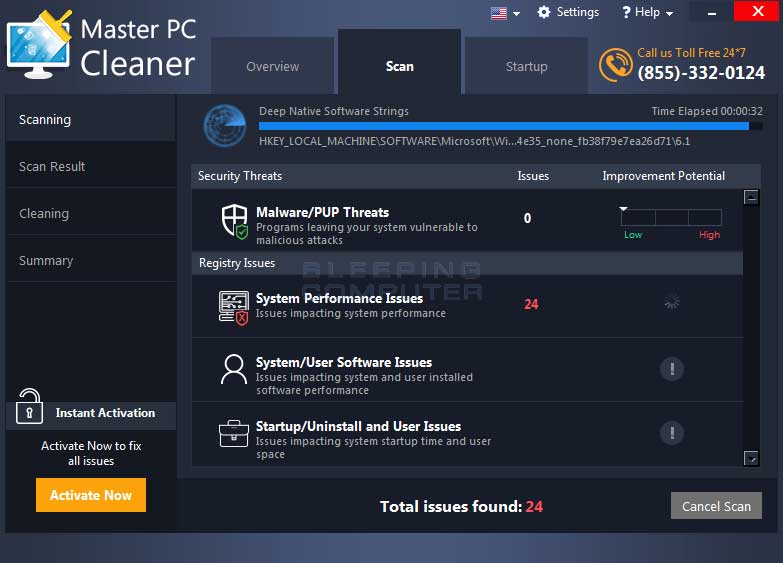Open Scan Result in the sidebar
Viewport: 783px width, 563px height.
click(91, 166)
